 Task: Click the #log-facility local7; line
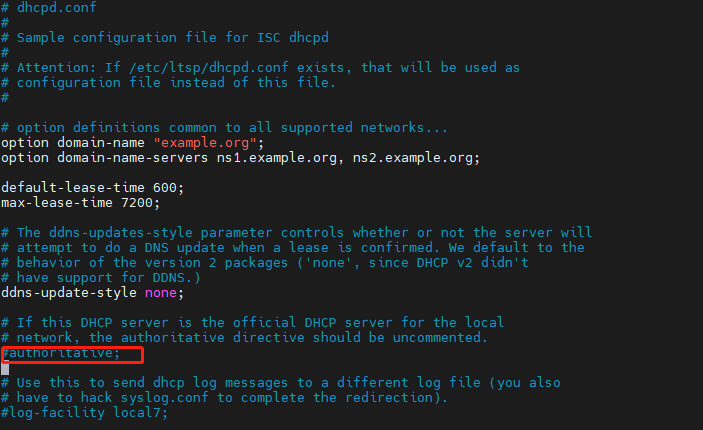(84, 413)
